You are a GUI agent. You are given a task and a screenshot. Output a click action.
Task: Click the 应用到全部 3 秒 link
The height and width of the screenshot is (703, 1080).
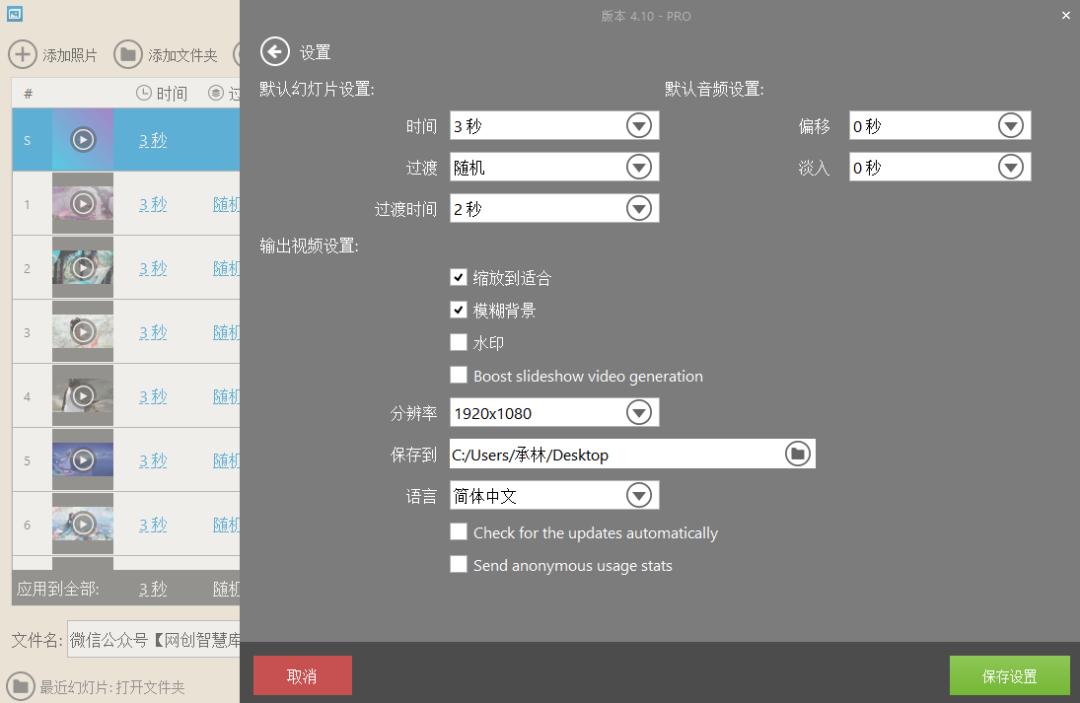(x=153, y=589)
